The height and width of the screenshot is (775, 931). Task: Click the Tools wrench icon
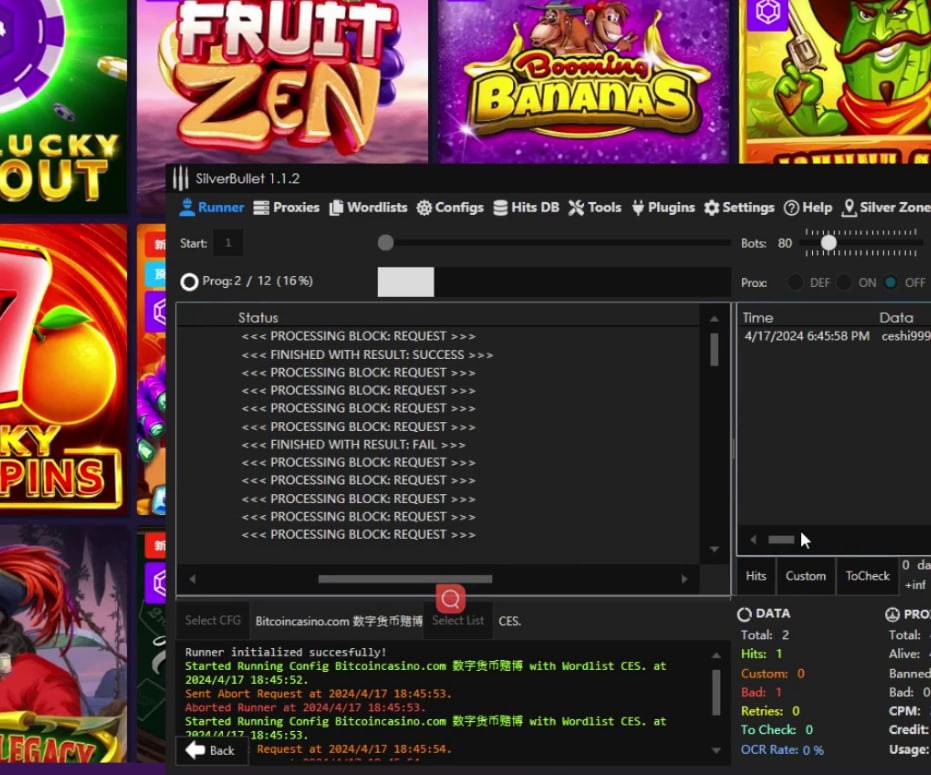coord(576,208)
